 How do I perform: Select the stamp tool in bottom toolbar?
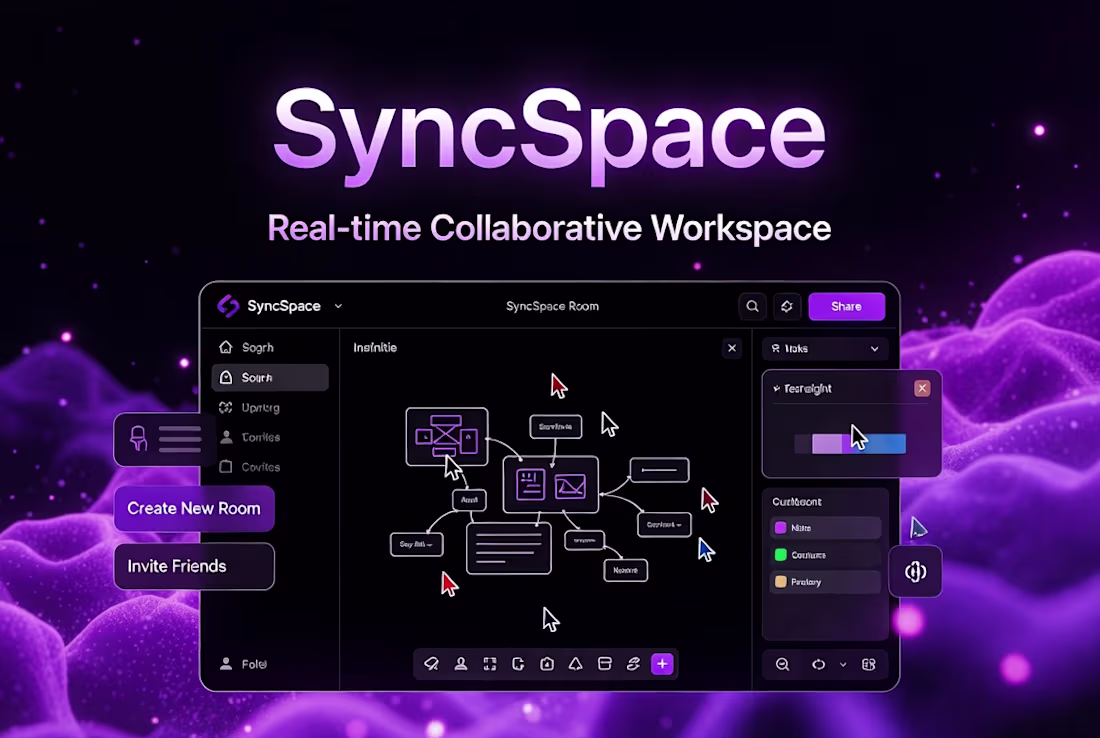pyautogui.click(x=461, y=664)
